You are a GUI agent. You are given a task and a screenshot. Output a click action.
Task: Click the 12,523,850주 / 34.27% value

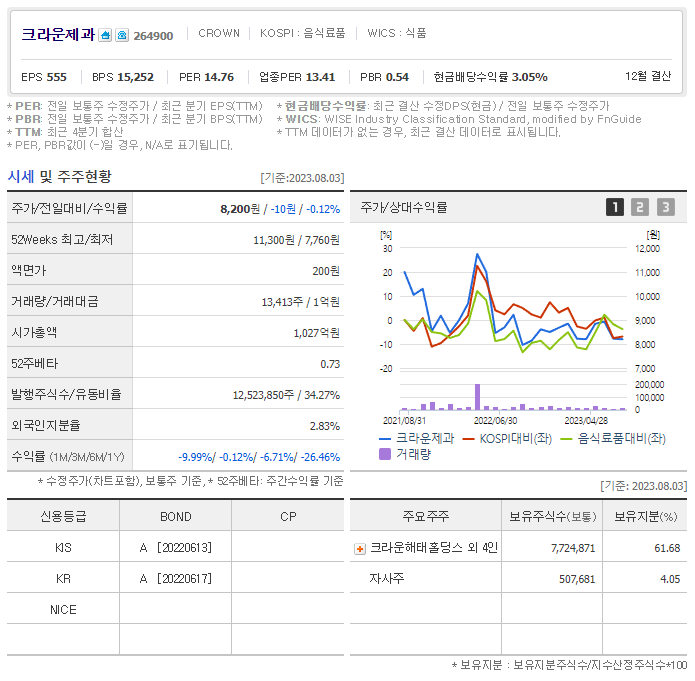pyautogui.click(x=286, y=395)
